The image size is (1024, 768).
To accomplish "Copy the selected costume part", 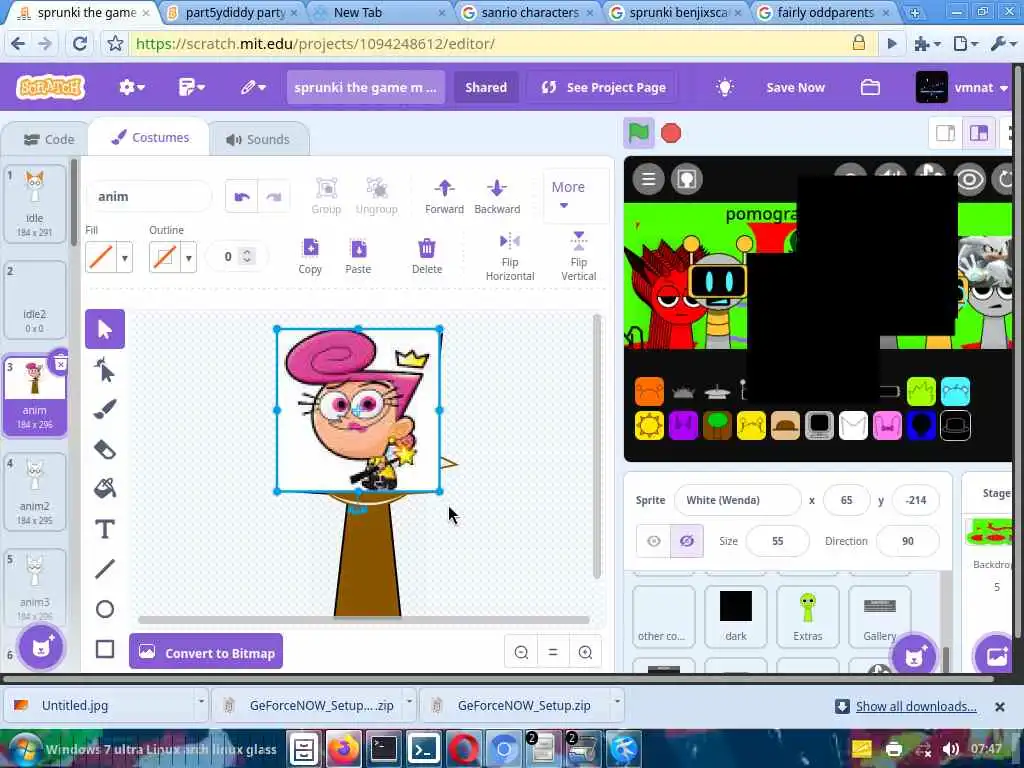I will point(310,256).
